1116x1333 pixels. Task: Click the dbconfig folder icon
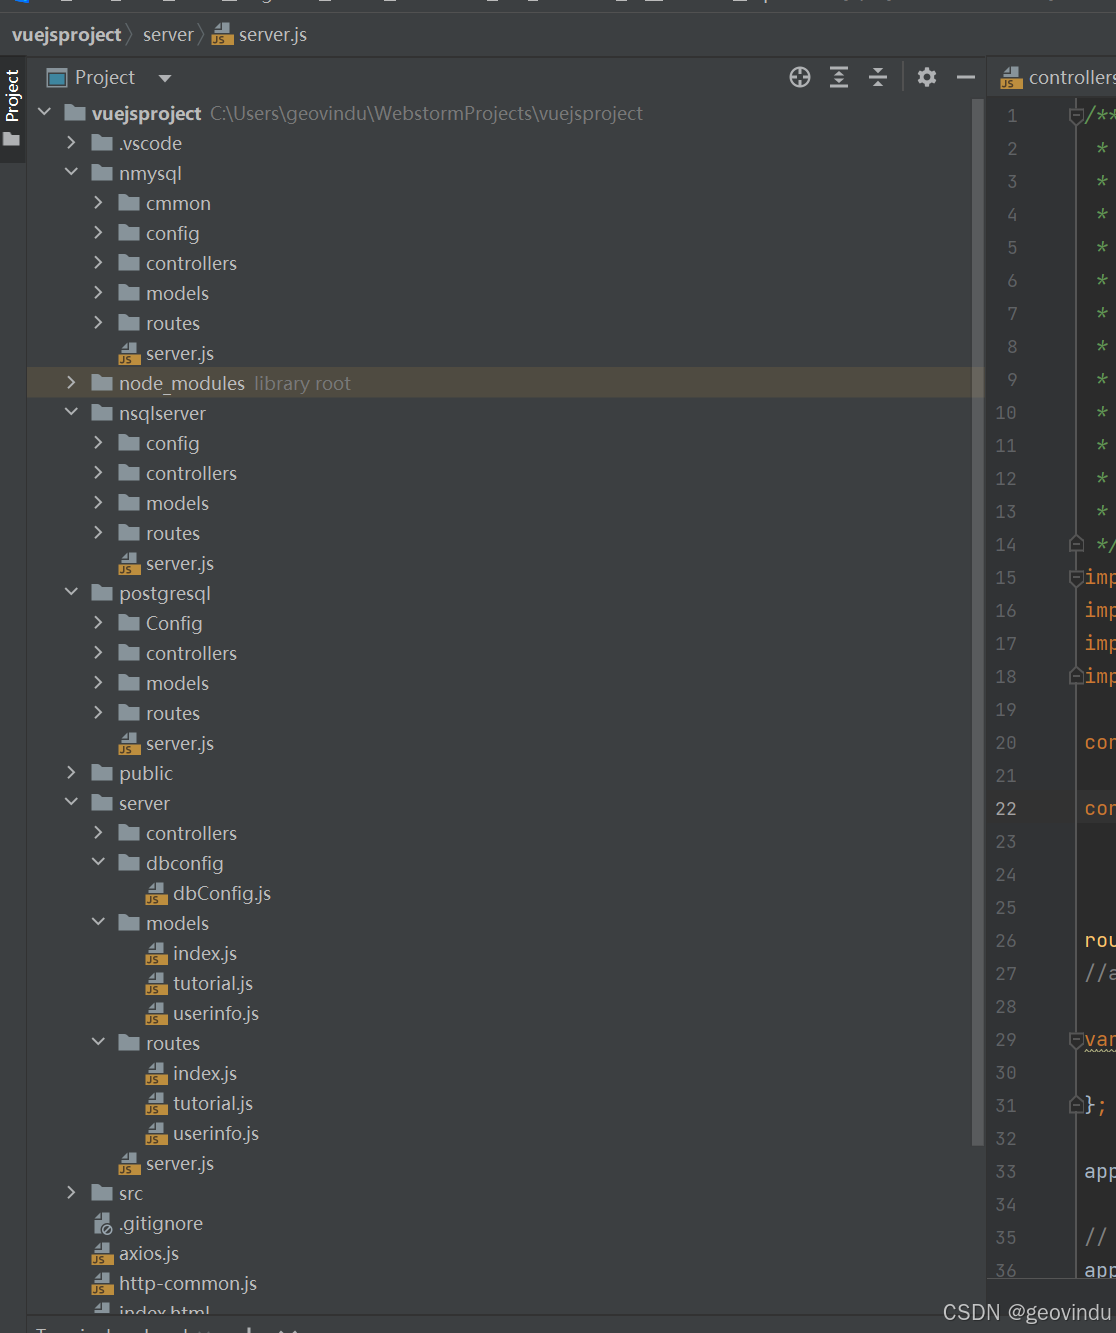pos(129,862)
